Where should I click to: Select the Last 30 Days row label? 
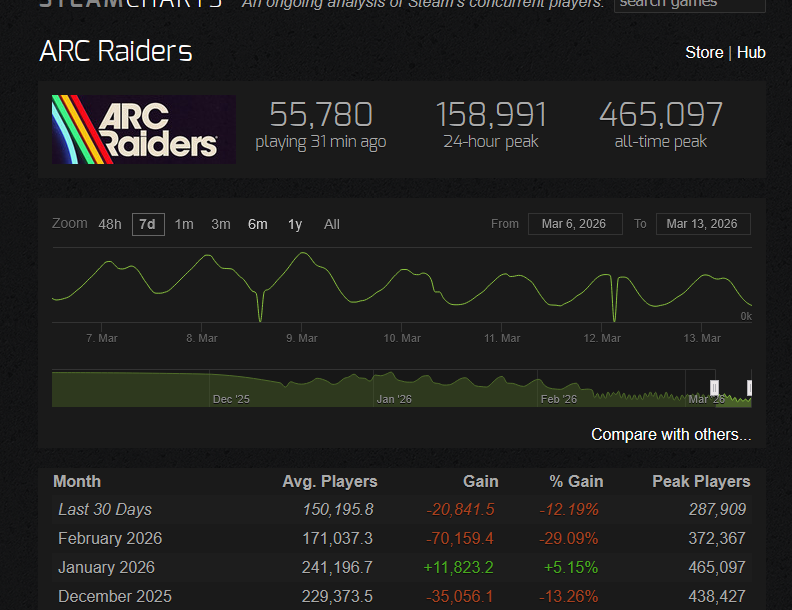click(105, 510)
